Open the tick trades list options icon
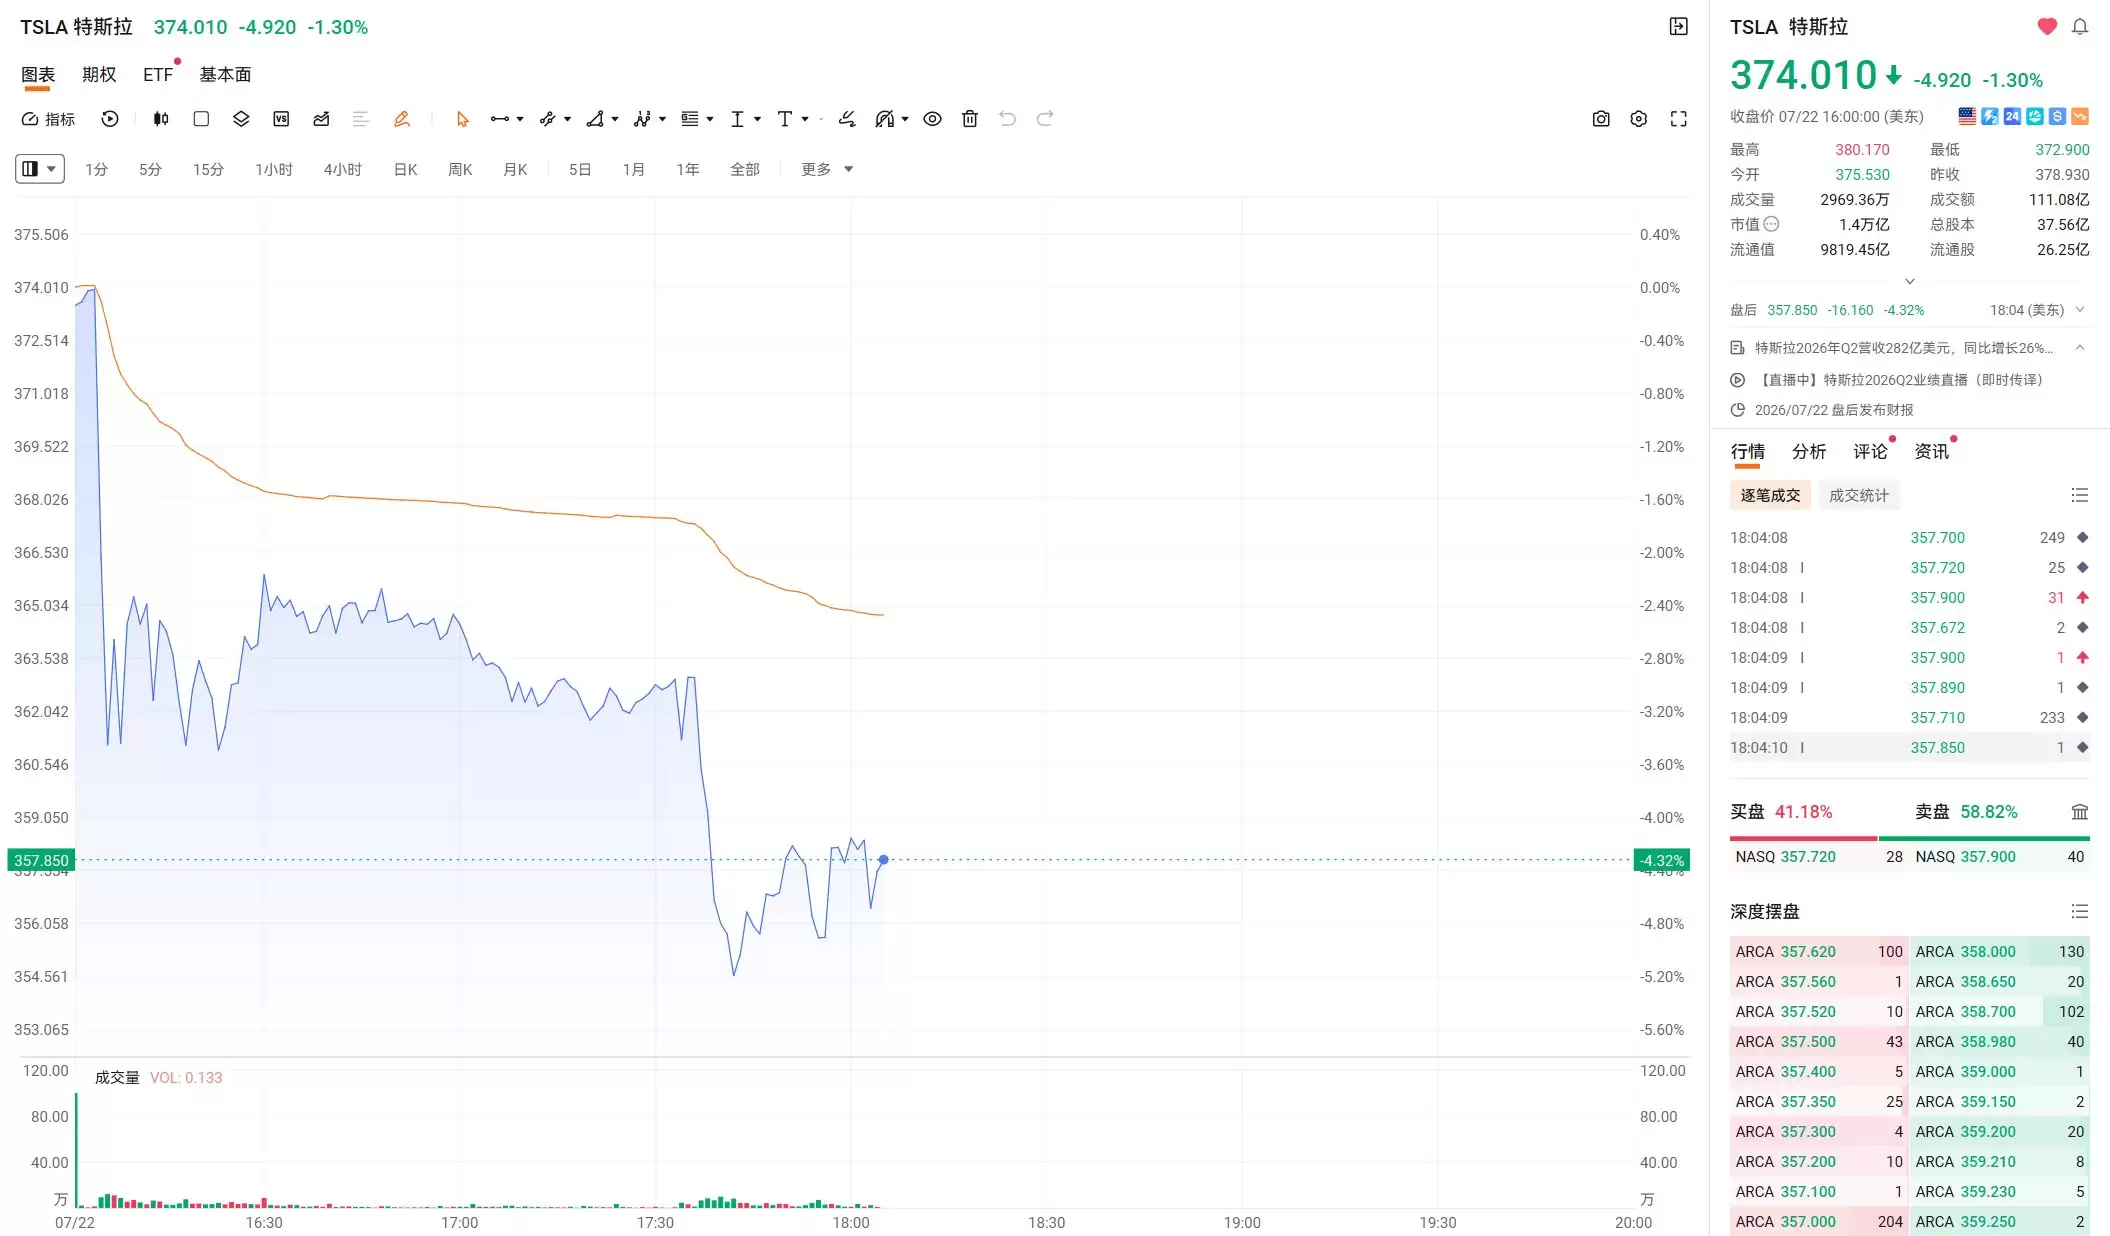Screen dimensions: 2110x1236 (2080, 496)
